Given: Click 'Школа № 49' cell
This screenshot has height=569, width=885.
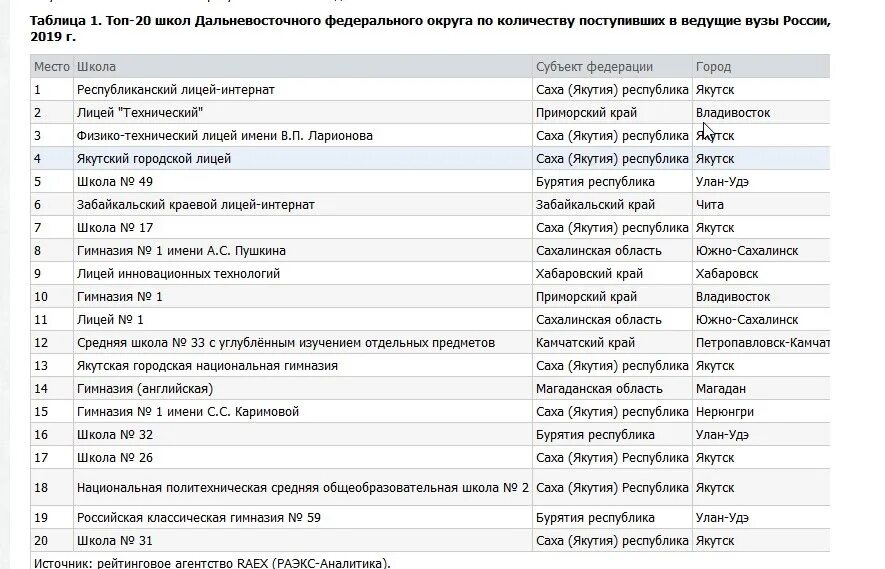Looking at the screenshot, I should pos(115,182).
